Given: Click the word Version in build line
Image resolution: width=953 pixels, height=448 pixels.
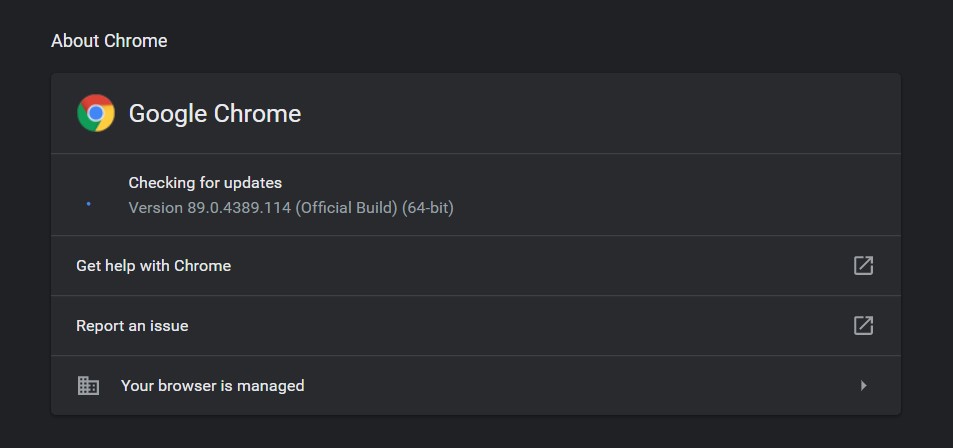Looking at the screenshot, I should click(156, 208).
